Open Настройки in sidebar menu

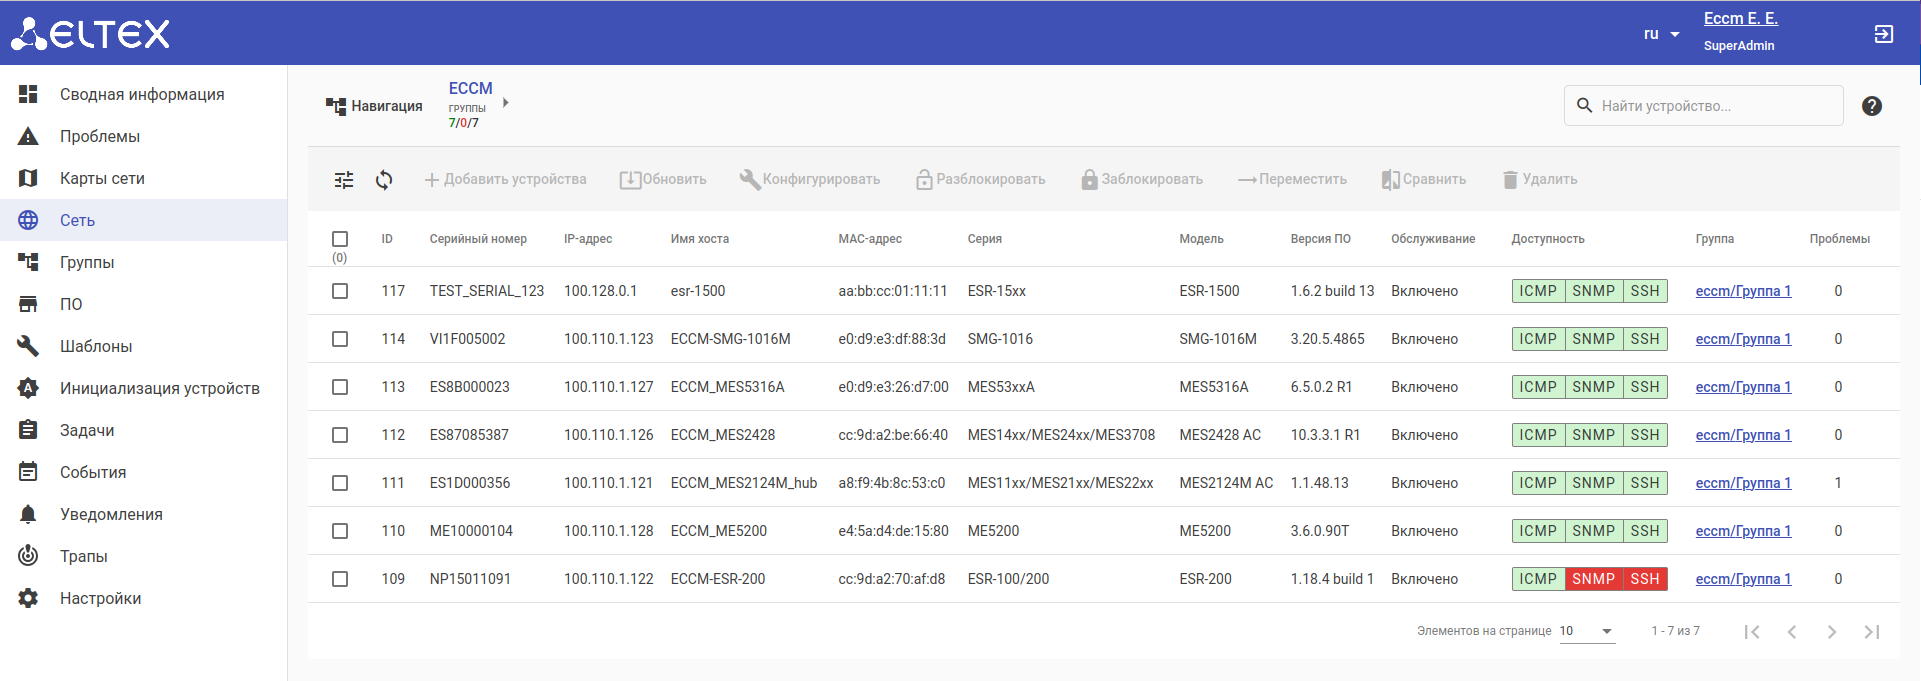point(100,599)
